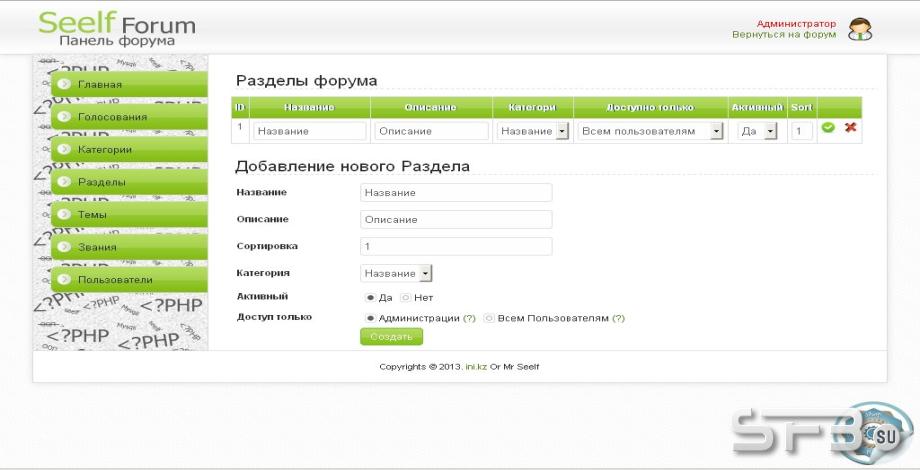Viewport: 920px width, 470px height.
Task: Click the arrow icon beside Голосования
Action: coord(64,116)
